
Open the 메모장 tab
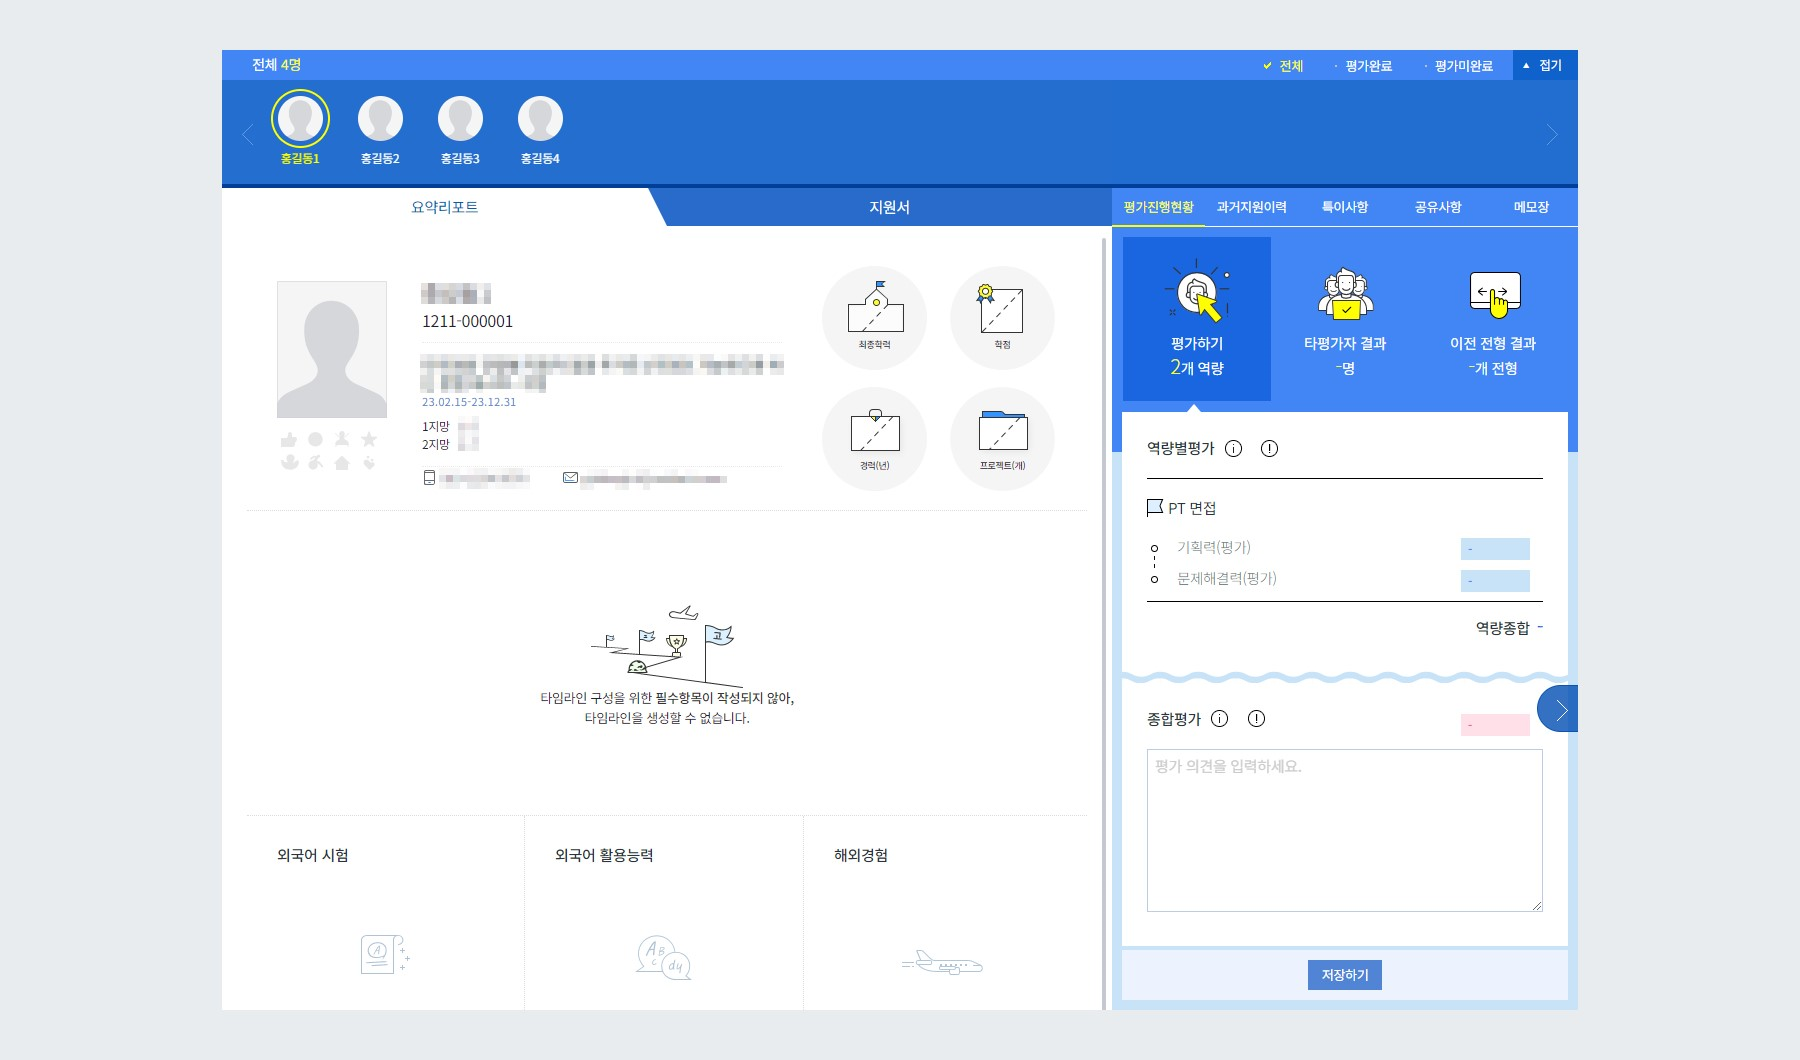coord(1529,207)
